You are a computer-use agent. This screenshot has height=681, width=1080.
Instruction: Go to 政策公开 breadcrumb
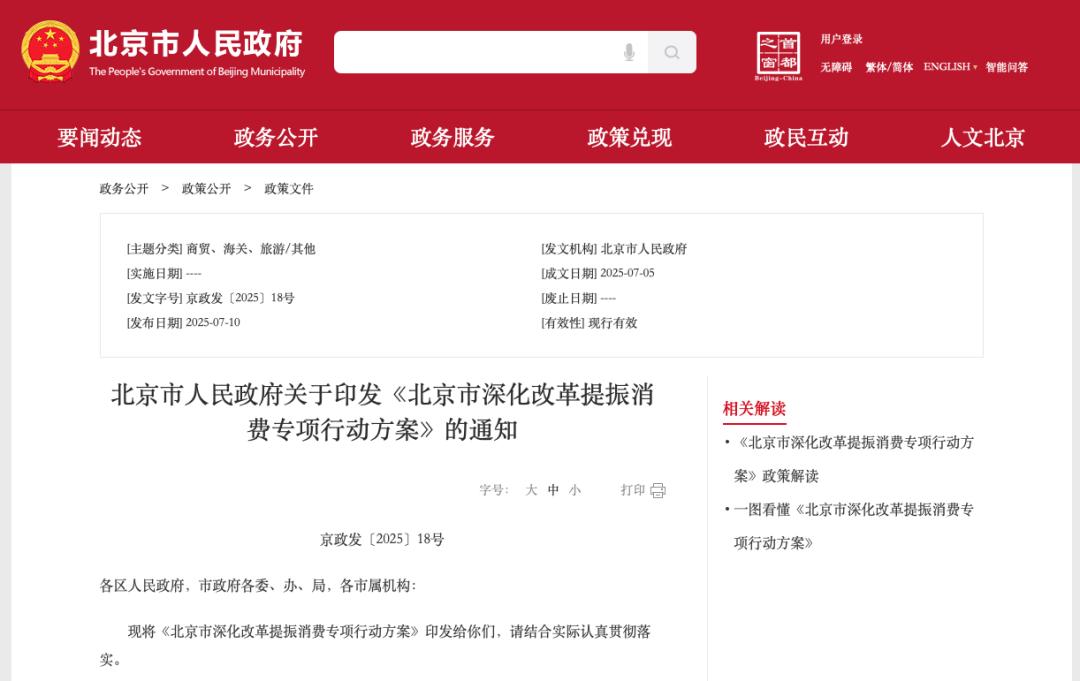pos(206,189)
